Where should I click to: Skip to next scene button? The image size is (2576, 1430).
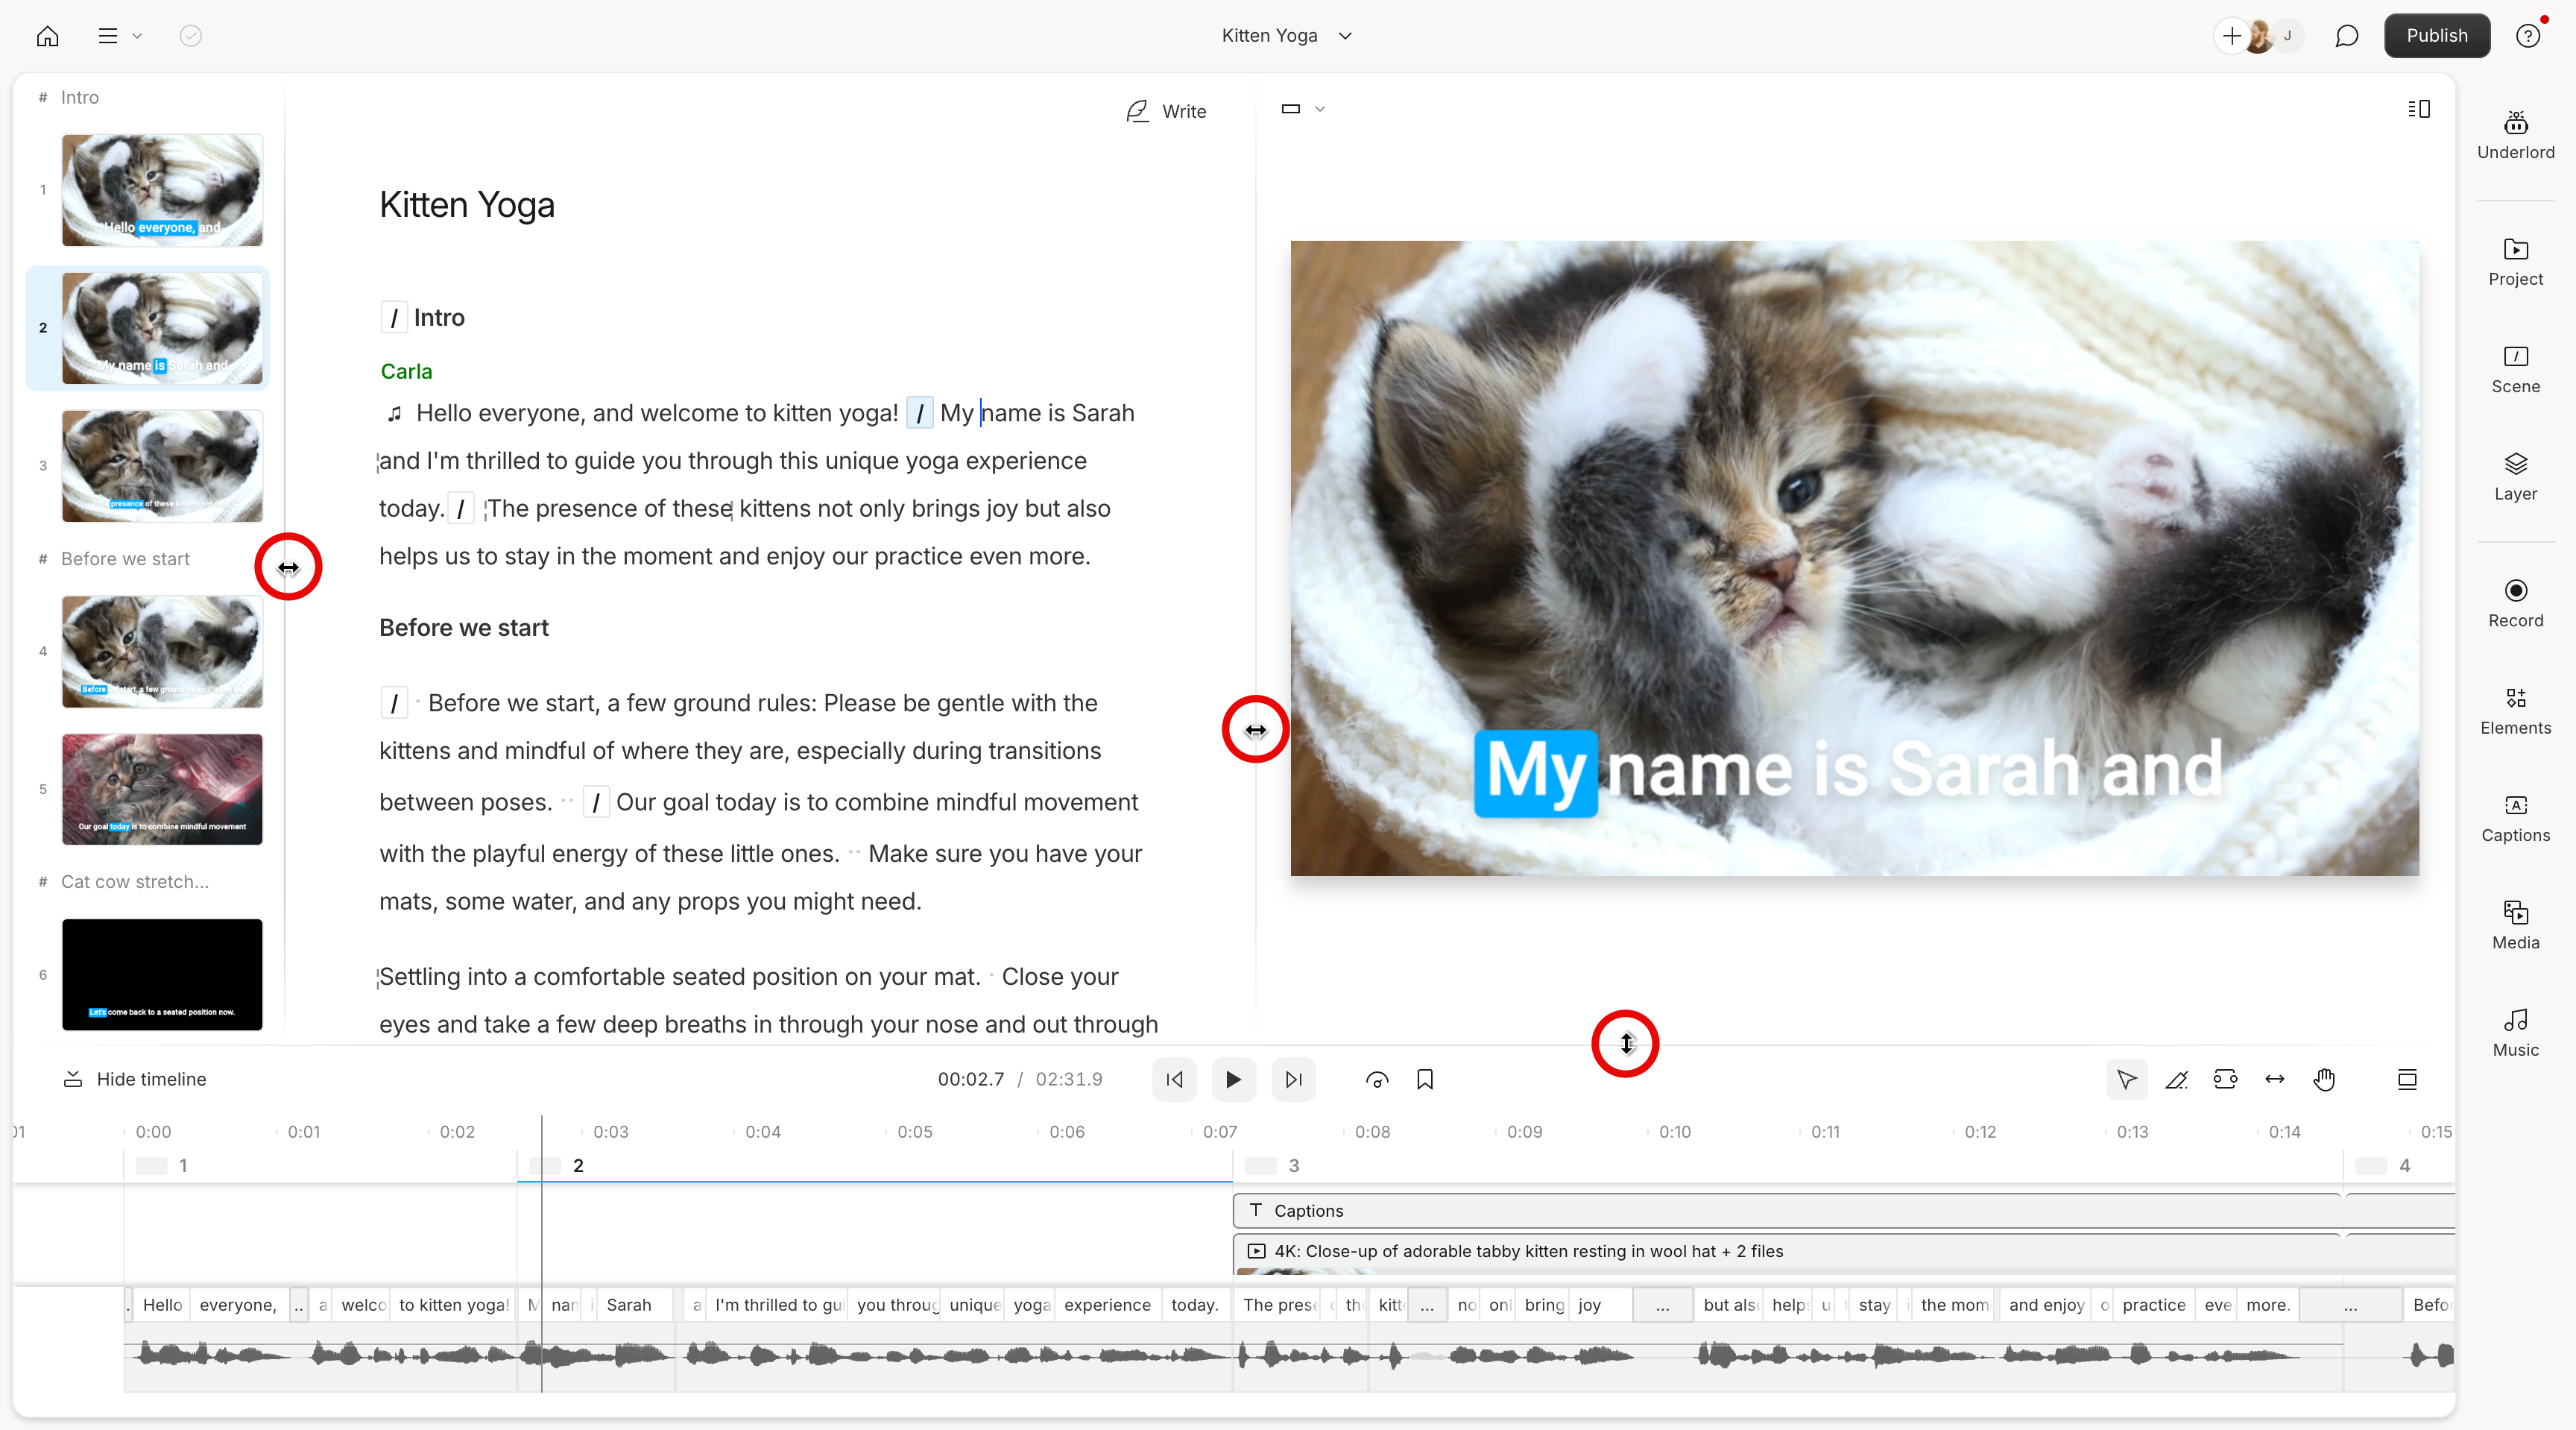[1293, 1079]
